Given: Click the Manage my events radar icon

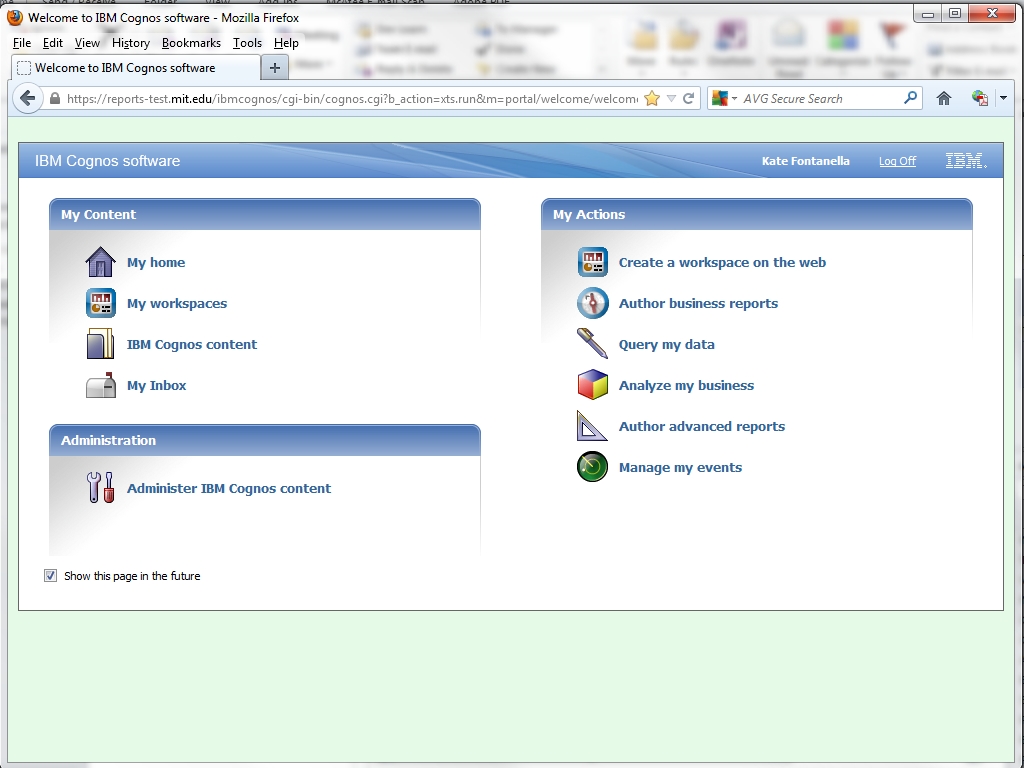Looking at the screenshot, I should [592, 467].
